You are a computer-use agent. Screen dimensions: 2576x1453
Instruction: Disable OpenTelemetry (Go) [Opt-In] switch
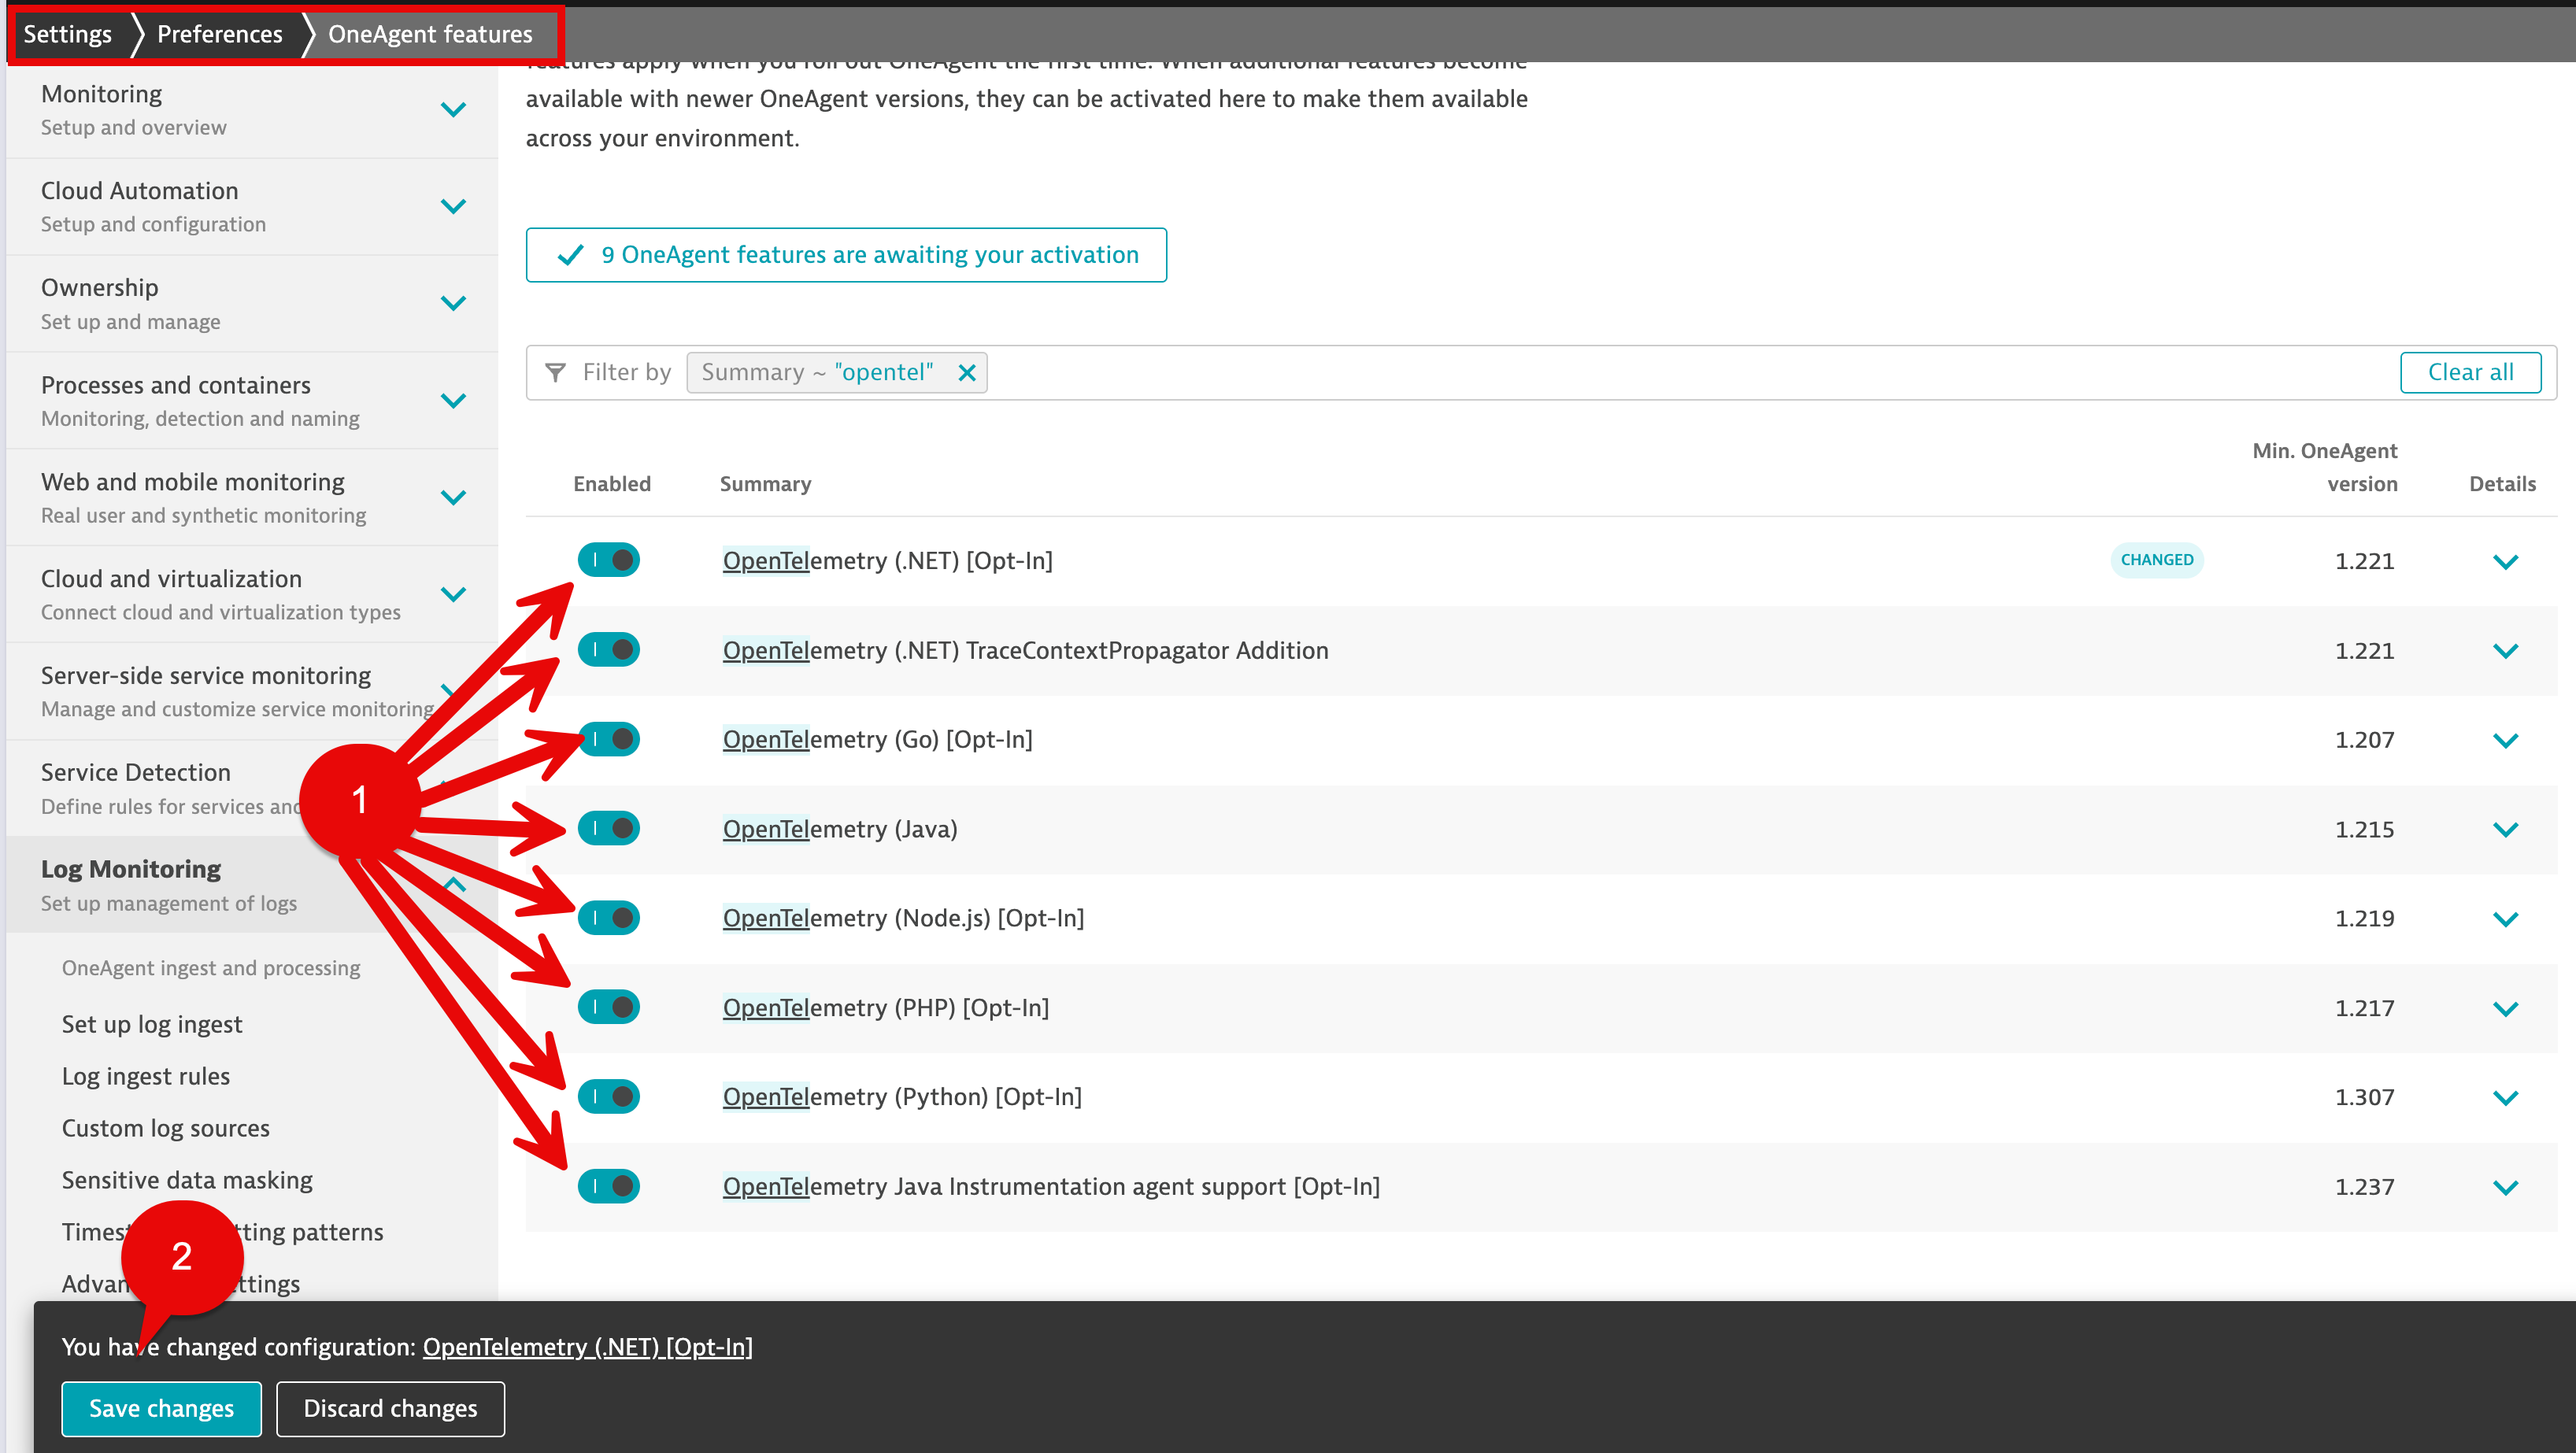tap(608, 739)
